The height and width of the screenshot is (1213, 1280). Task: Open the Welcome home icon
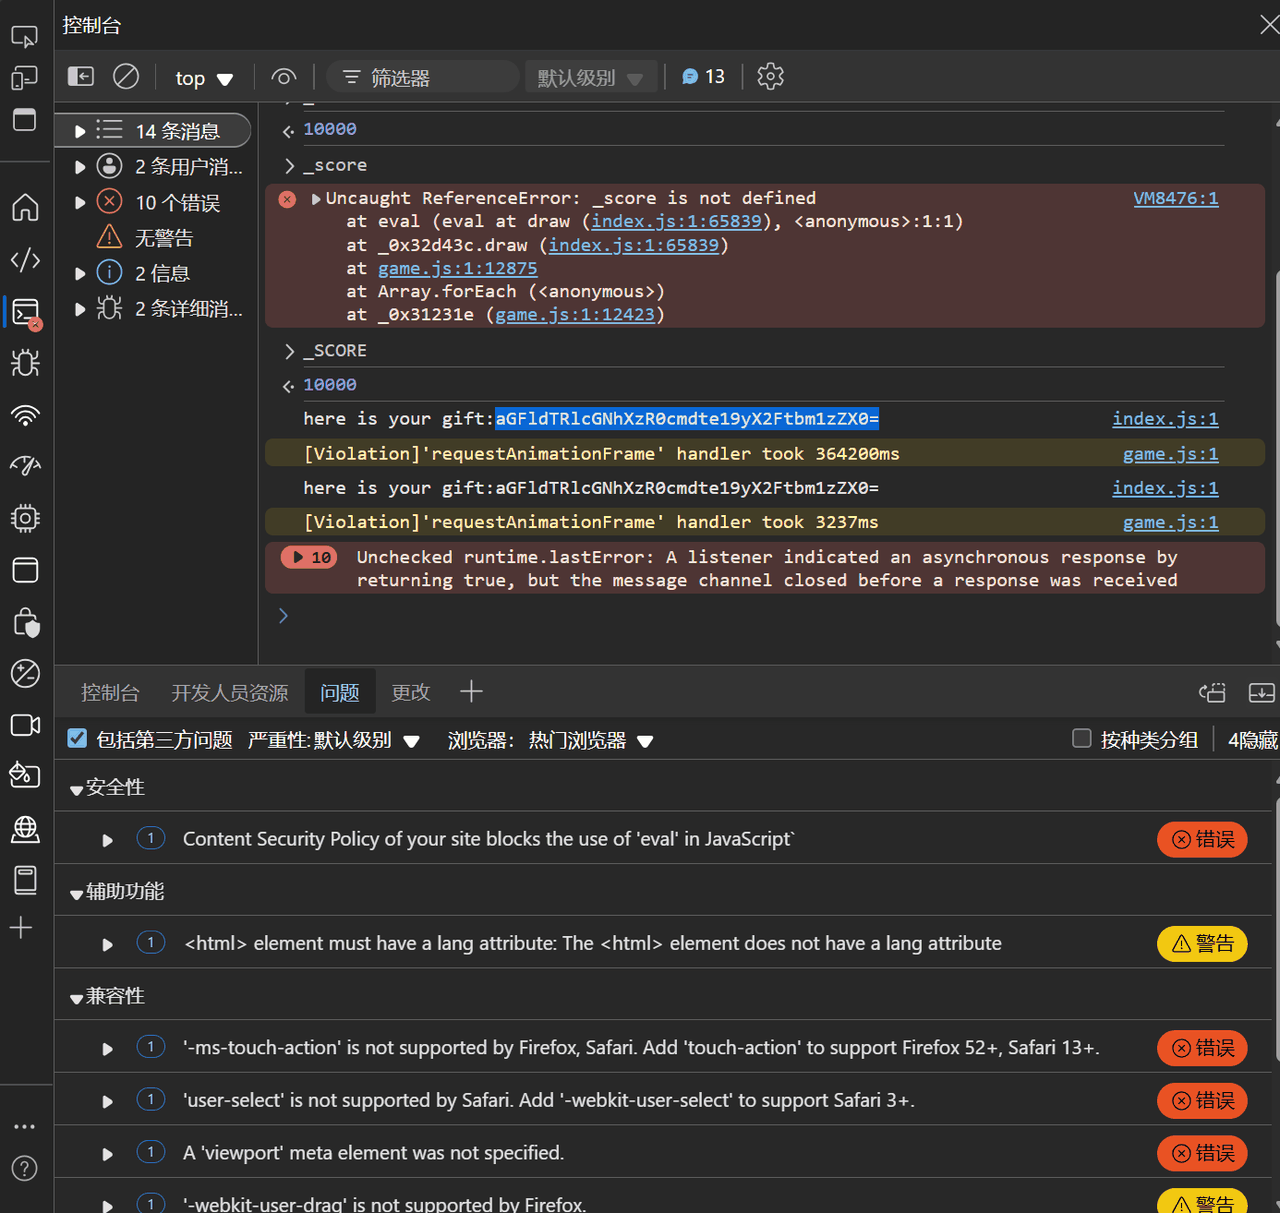(25, 207)
